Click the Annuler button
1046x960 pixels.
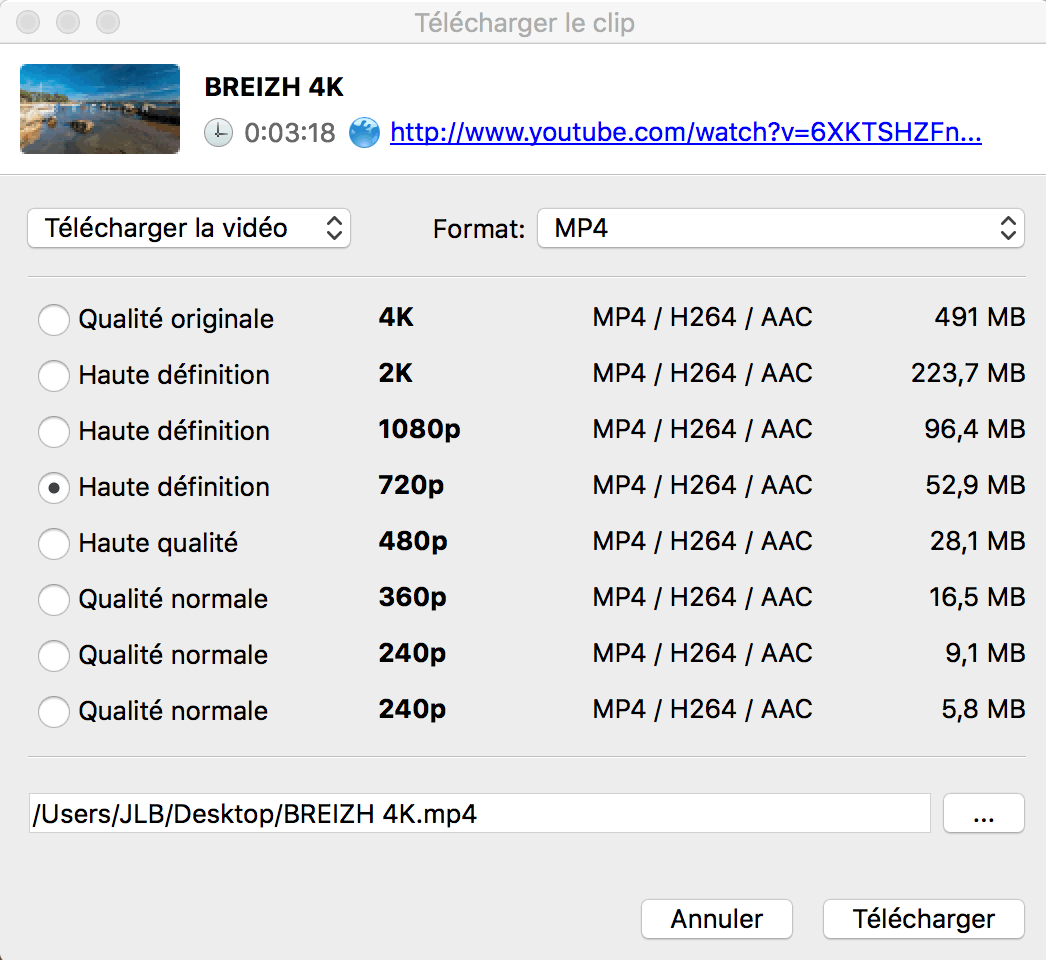point(716,919)
